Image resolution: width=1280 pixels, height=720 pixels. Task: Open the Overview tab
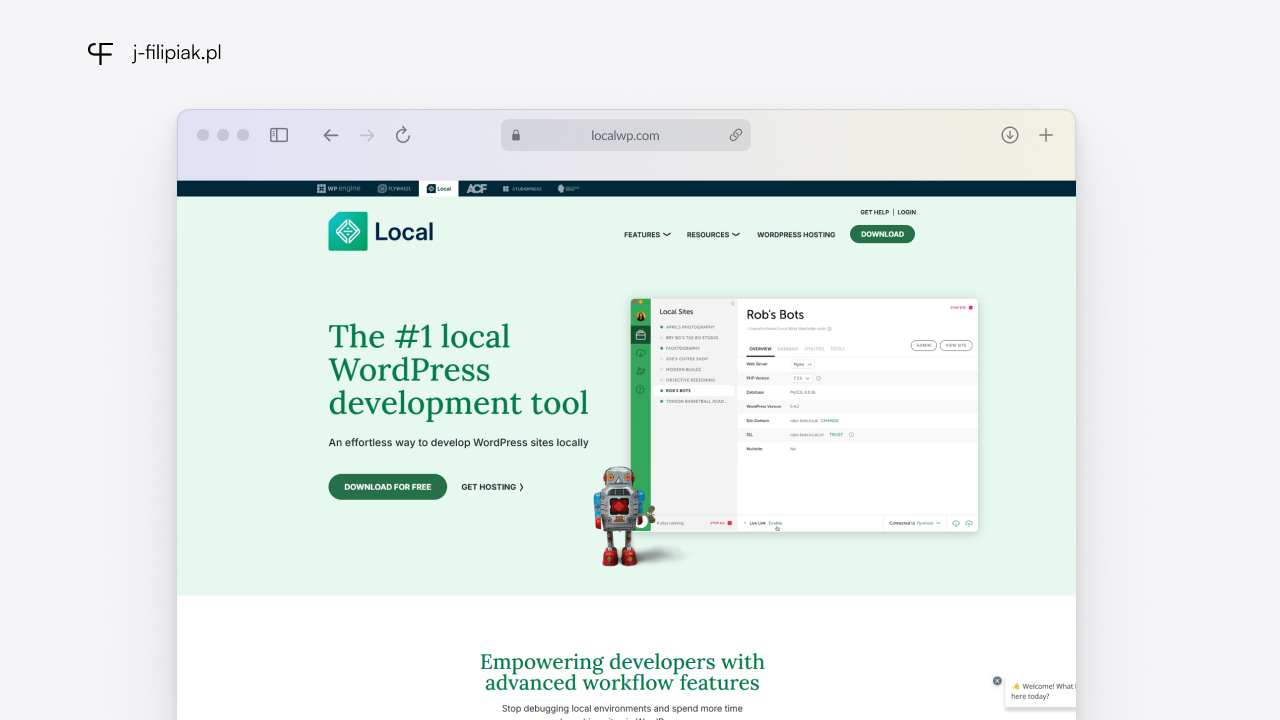point(760,349)
